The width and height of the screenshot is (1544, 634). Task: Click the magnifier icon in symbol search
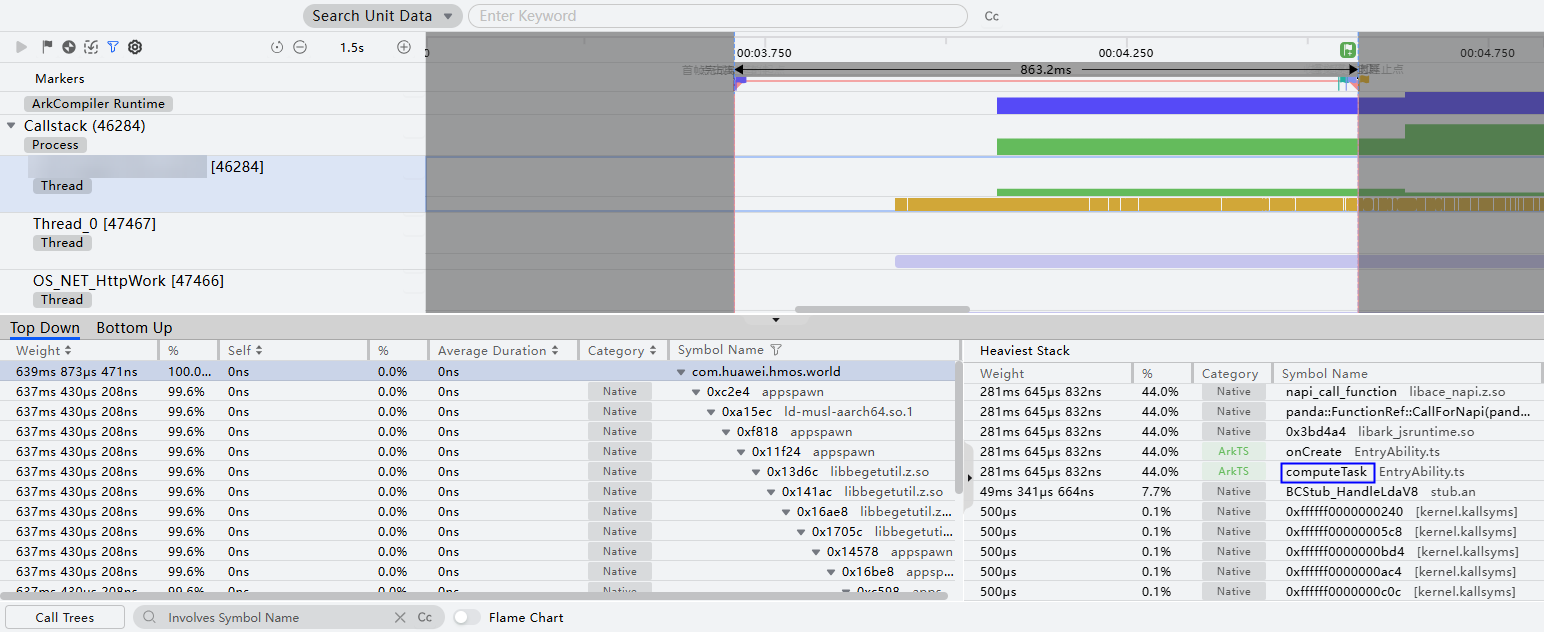(150, 617)
